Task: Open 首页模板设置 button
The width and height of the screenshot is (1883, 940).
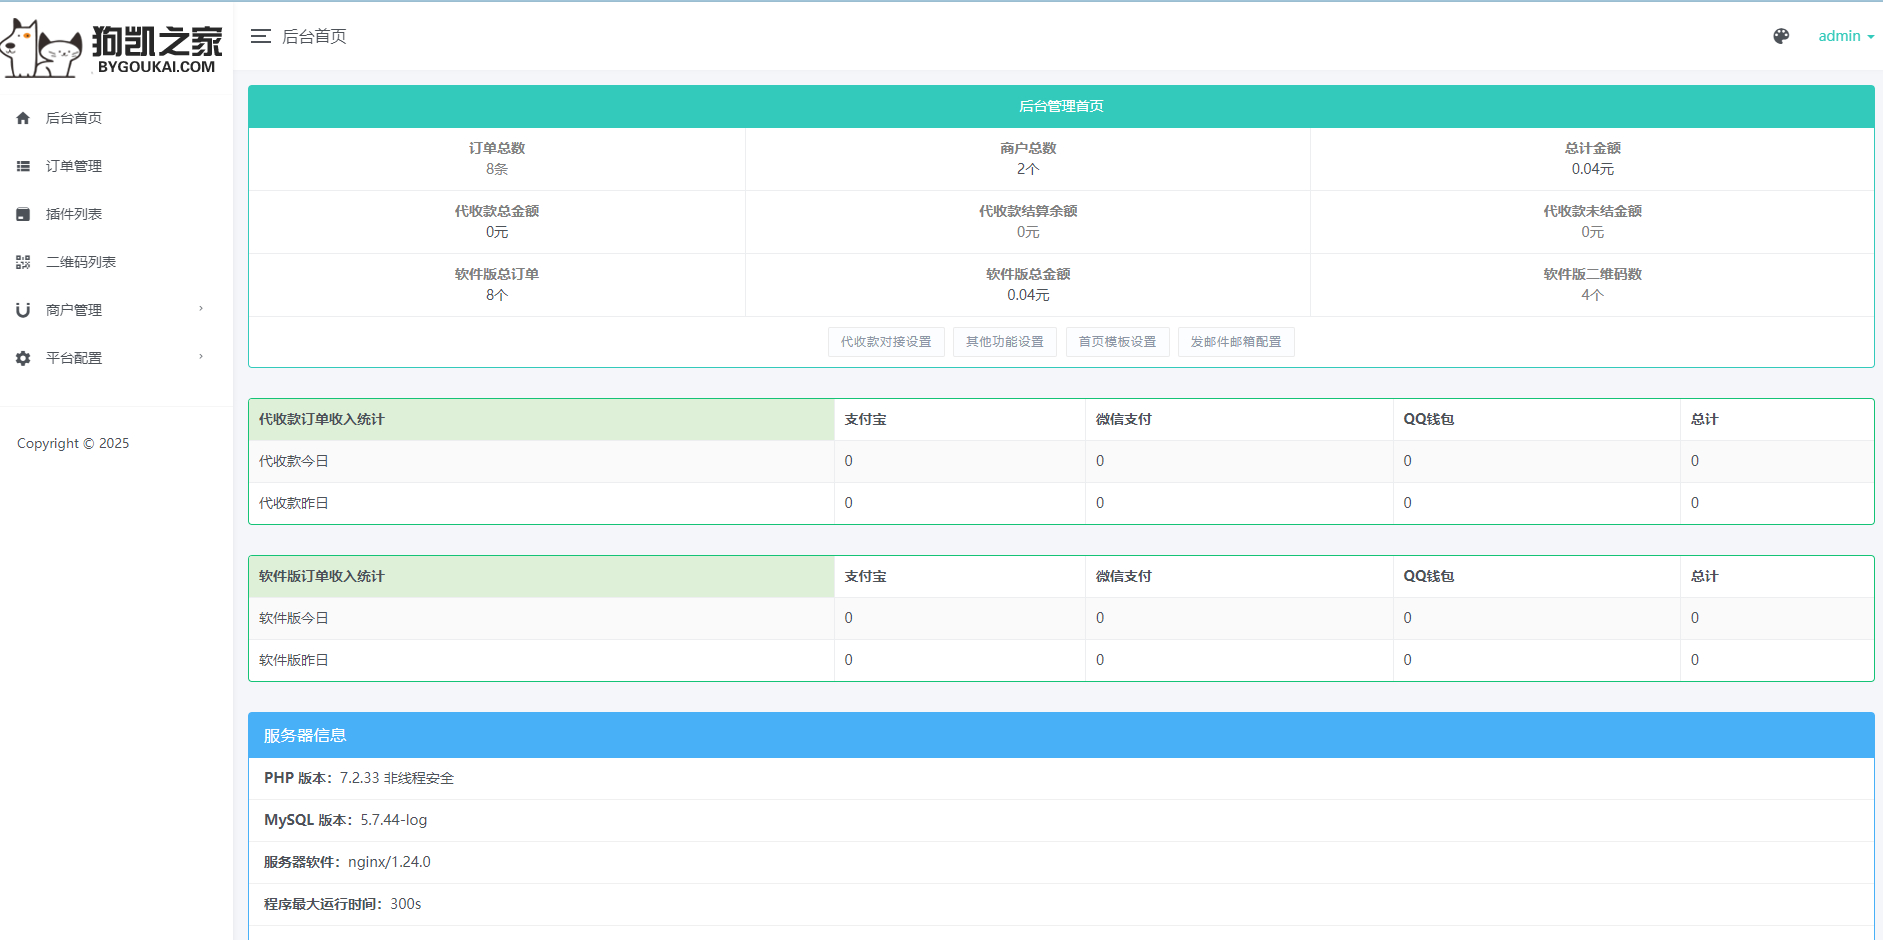Action: pyautogui.click(x=1118, y=342)
